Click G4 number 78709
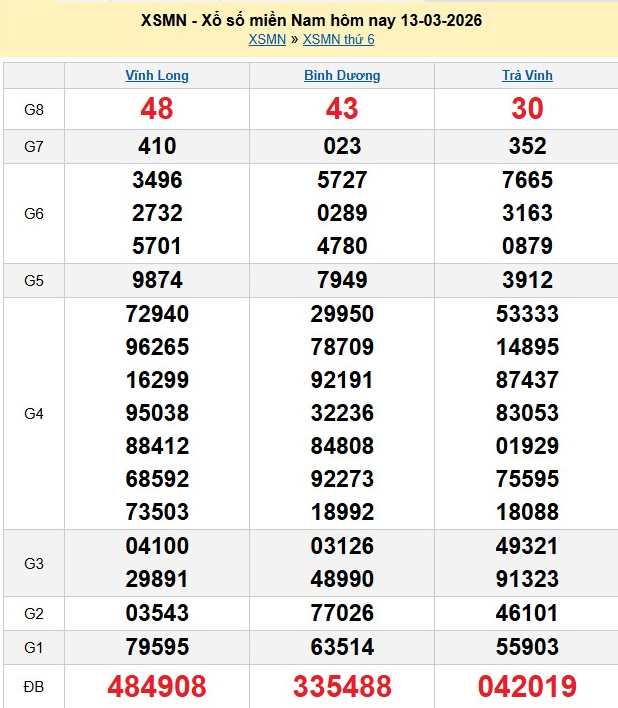The height and width of the screenshot is (708, 618). pyautogui.click(x=342, y=347)
